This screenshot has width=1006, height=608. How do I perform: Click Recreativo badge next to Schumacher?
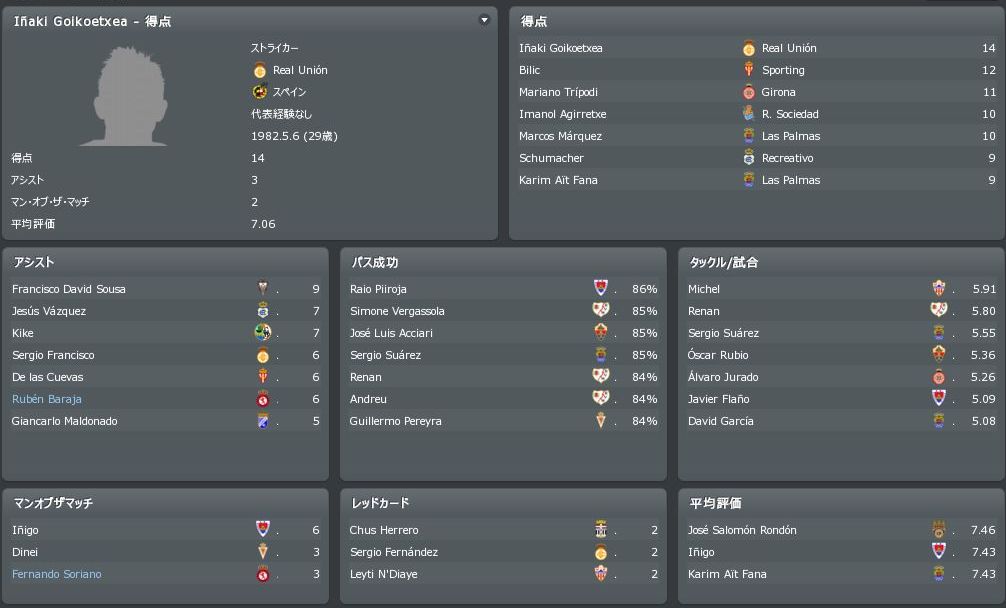[748, 158]
